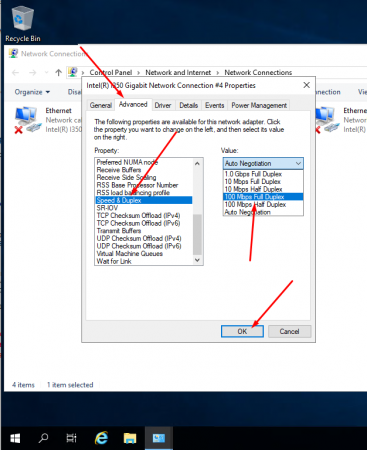Choose 1.0 Gbps Full Duplex

pos(263,174)
